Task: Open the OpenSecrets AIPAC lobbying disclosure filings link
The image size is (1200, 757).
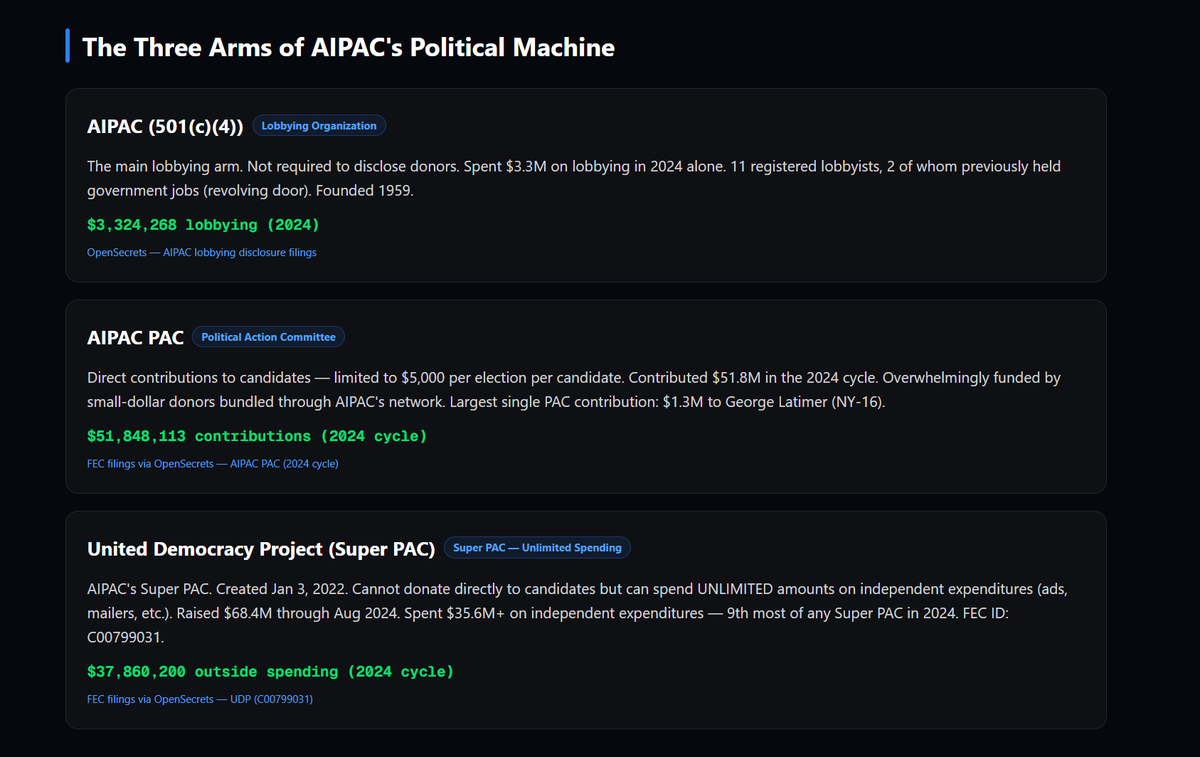Action: pos(202,252)
